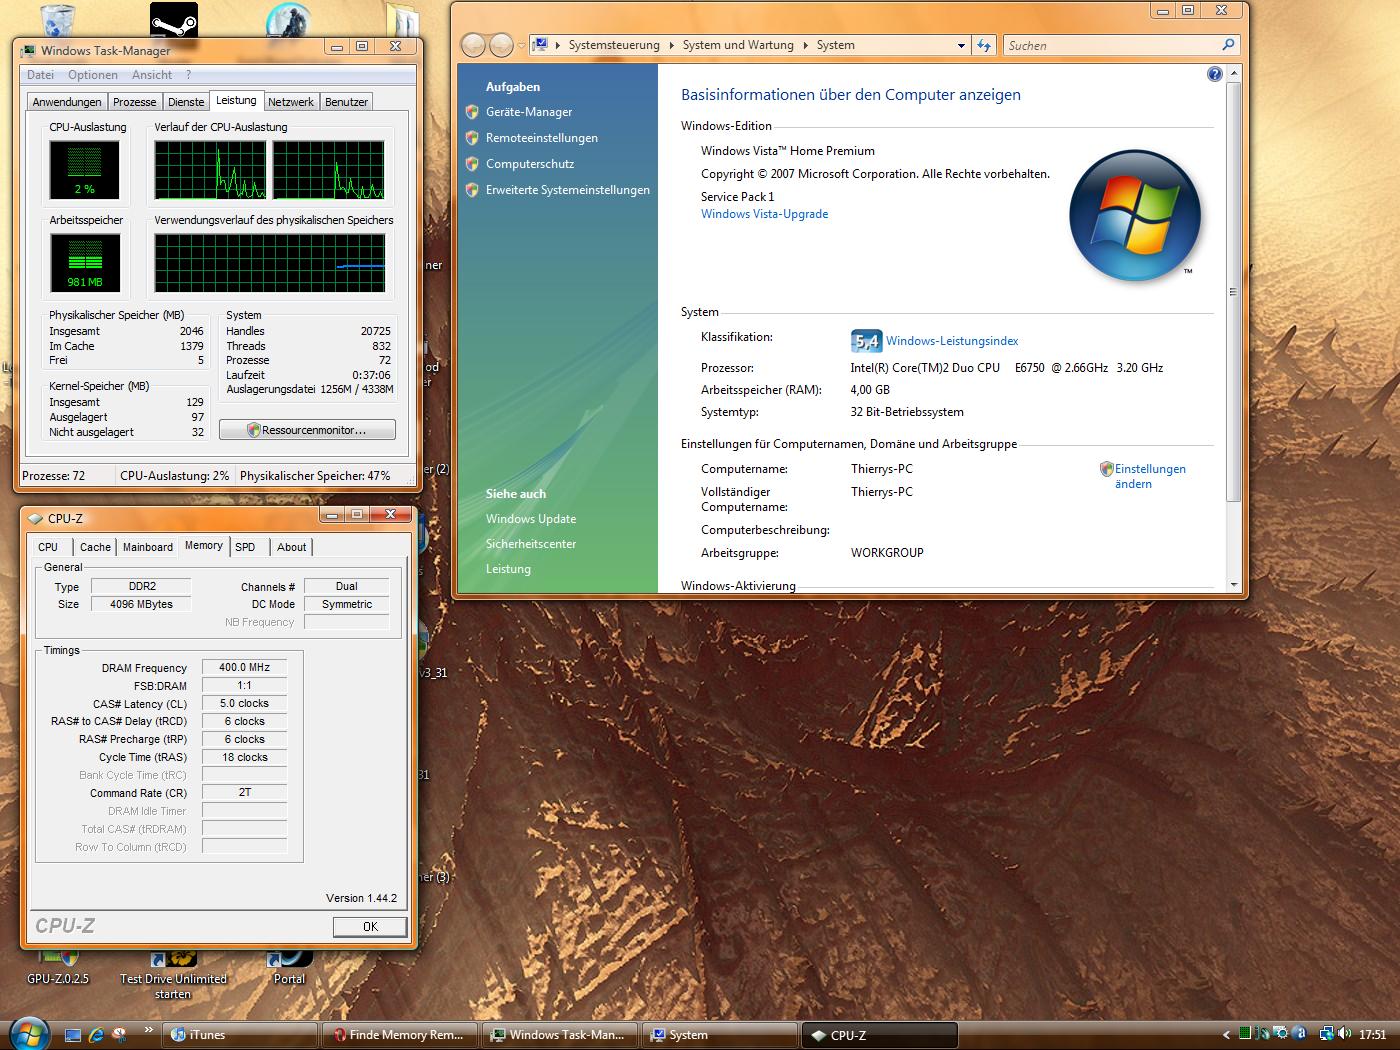Click the Size field 4096 MBytes
1400x1050 pixels.
(x=141, y=604)
